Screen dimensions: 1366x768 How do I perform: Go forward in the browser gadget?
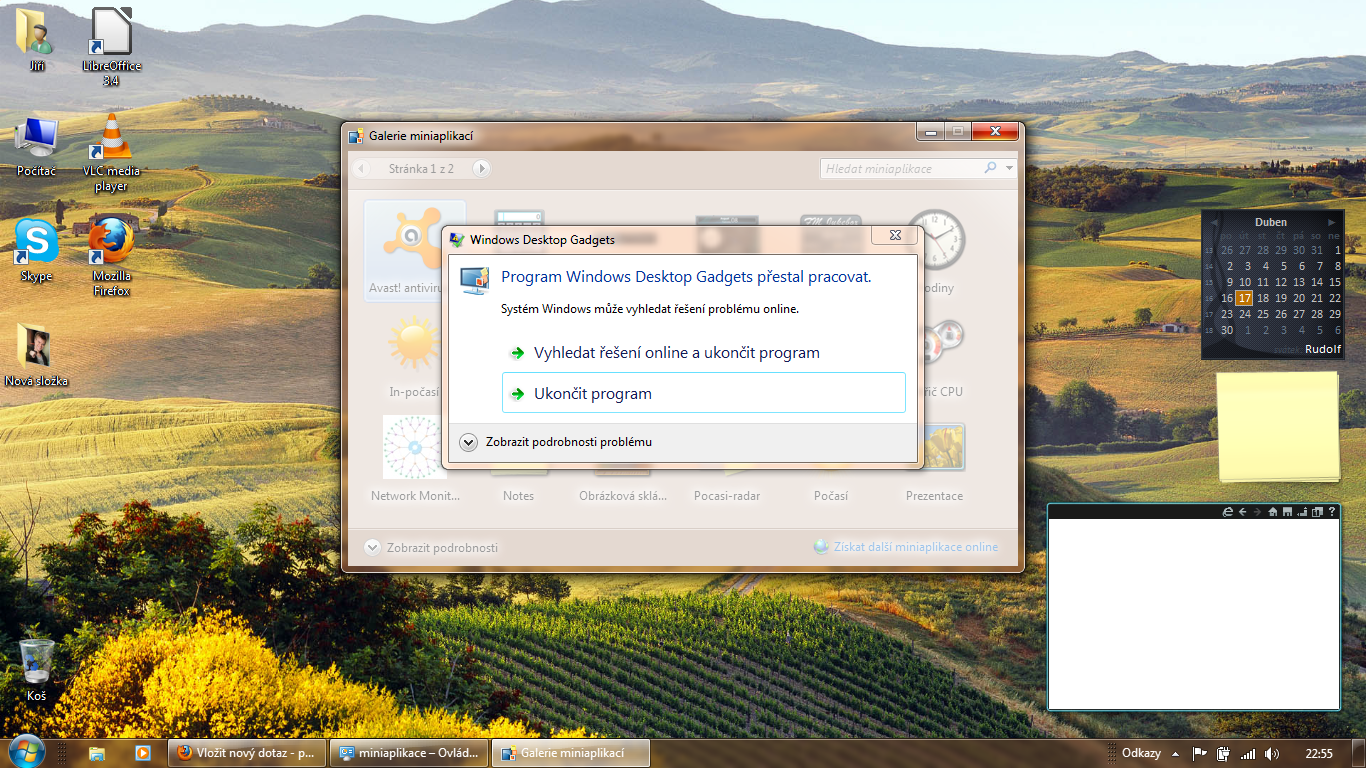pyautogui.click(x=1257, y=512)
